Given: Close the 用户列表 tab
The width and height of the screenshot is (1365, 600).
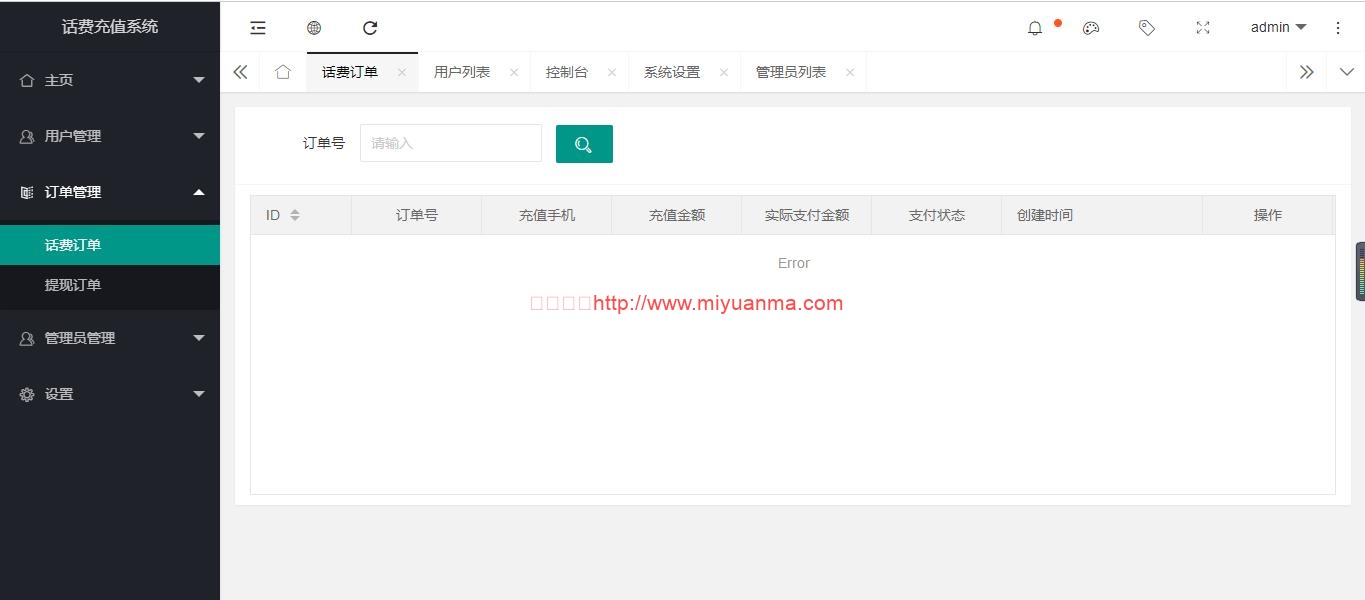Looking at the screenshot, I should (514, 72).
